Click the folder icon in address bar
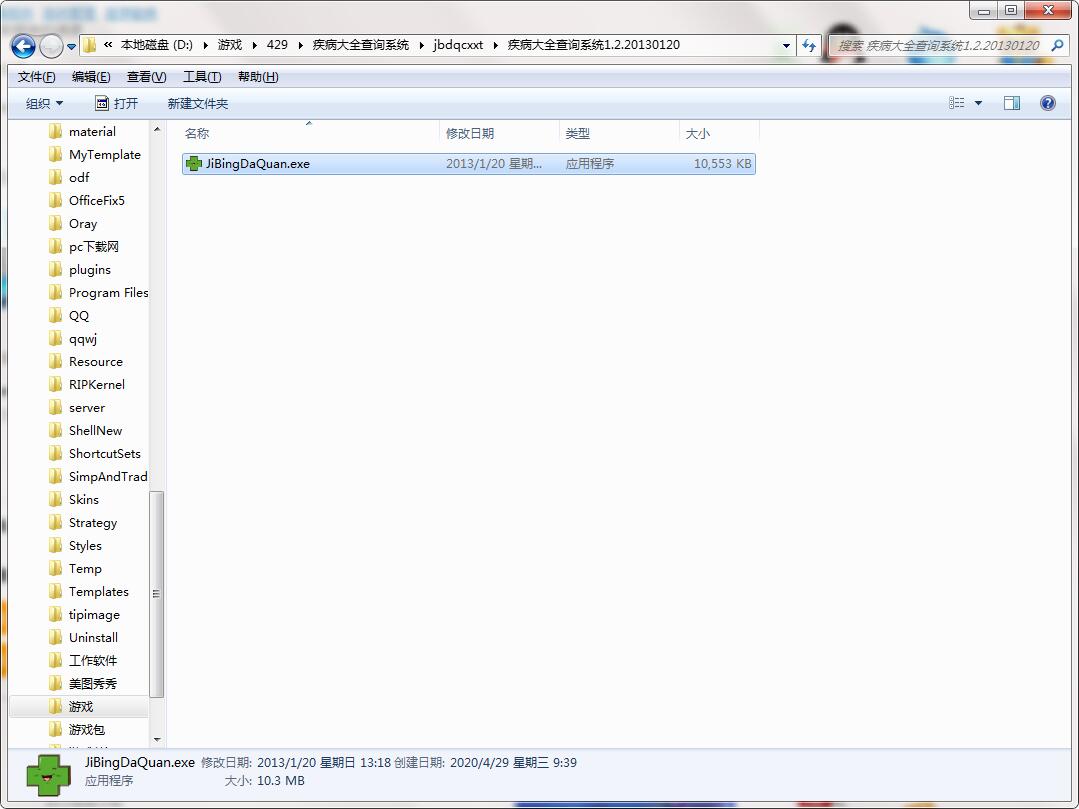The height and width of the screenshot is (809, 1079). click(89, 45)
